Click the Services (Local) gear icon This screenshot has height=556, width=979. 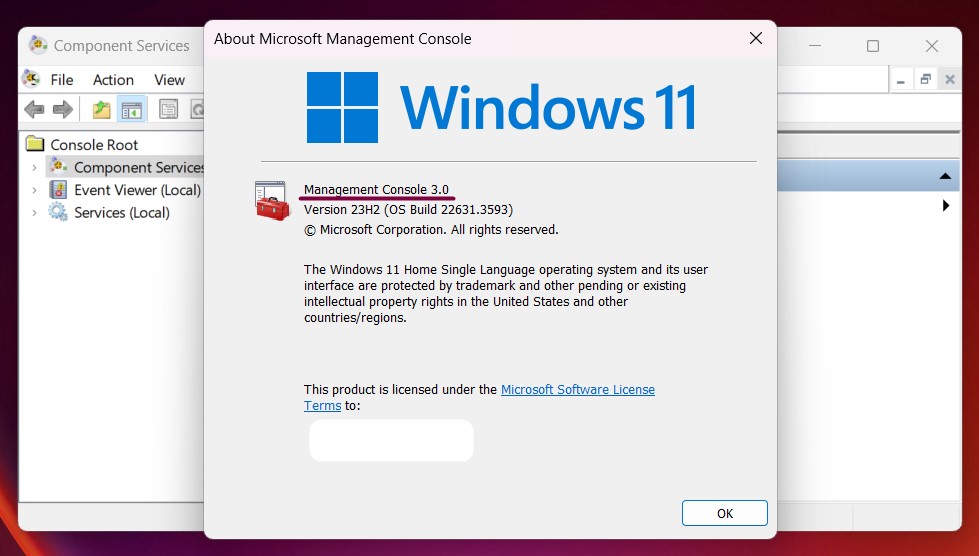coord(58,212)
